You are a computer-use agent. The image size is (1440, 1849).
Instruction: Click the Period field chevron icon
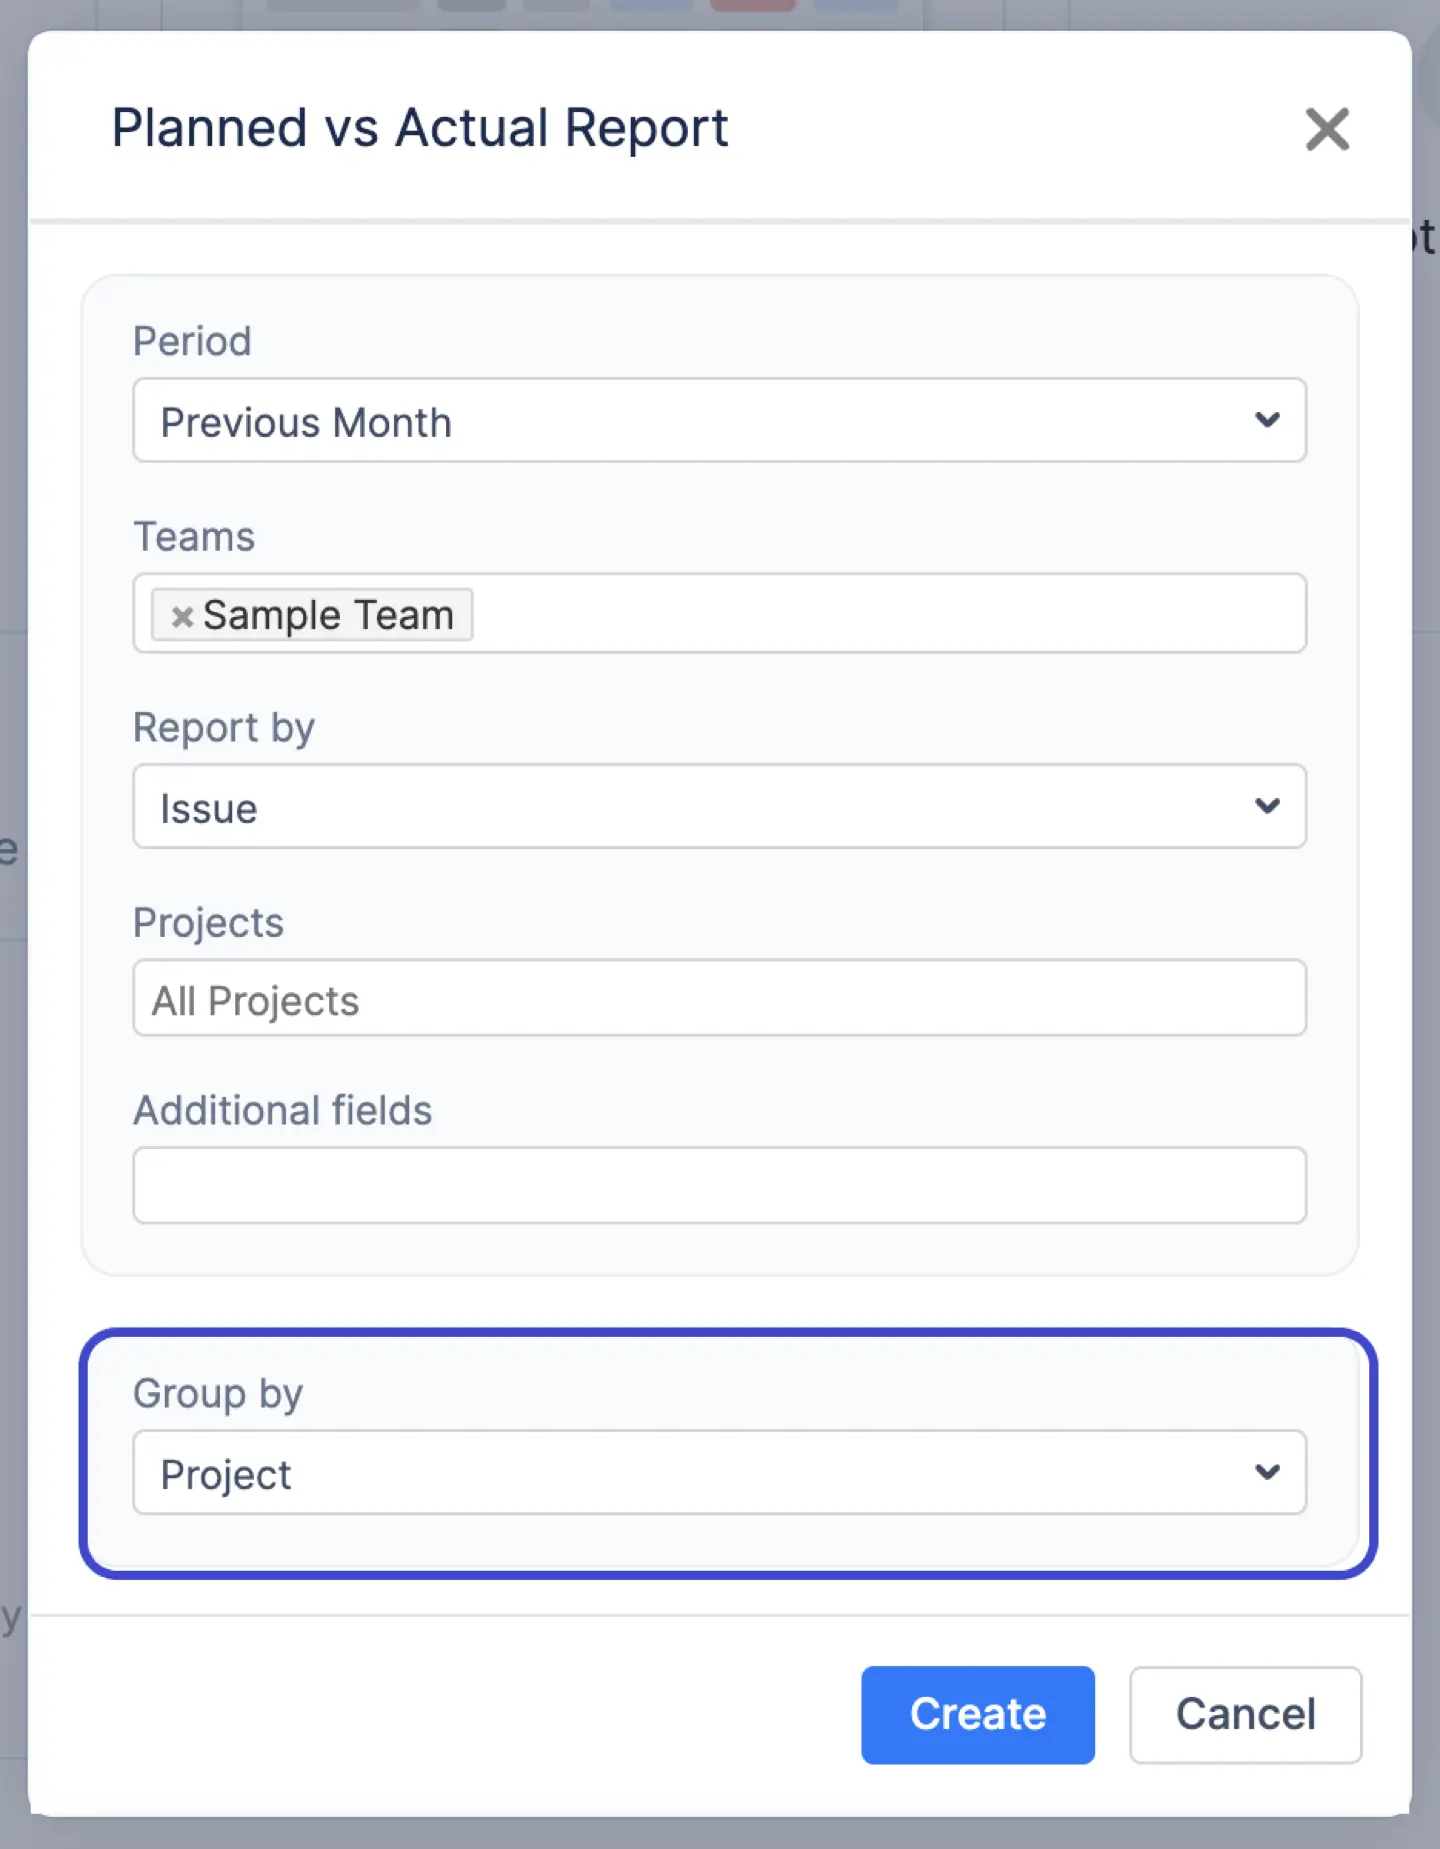pyautogui.click(x=1268, y=421)
